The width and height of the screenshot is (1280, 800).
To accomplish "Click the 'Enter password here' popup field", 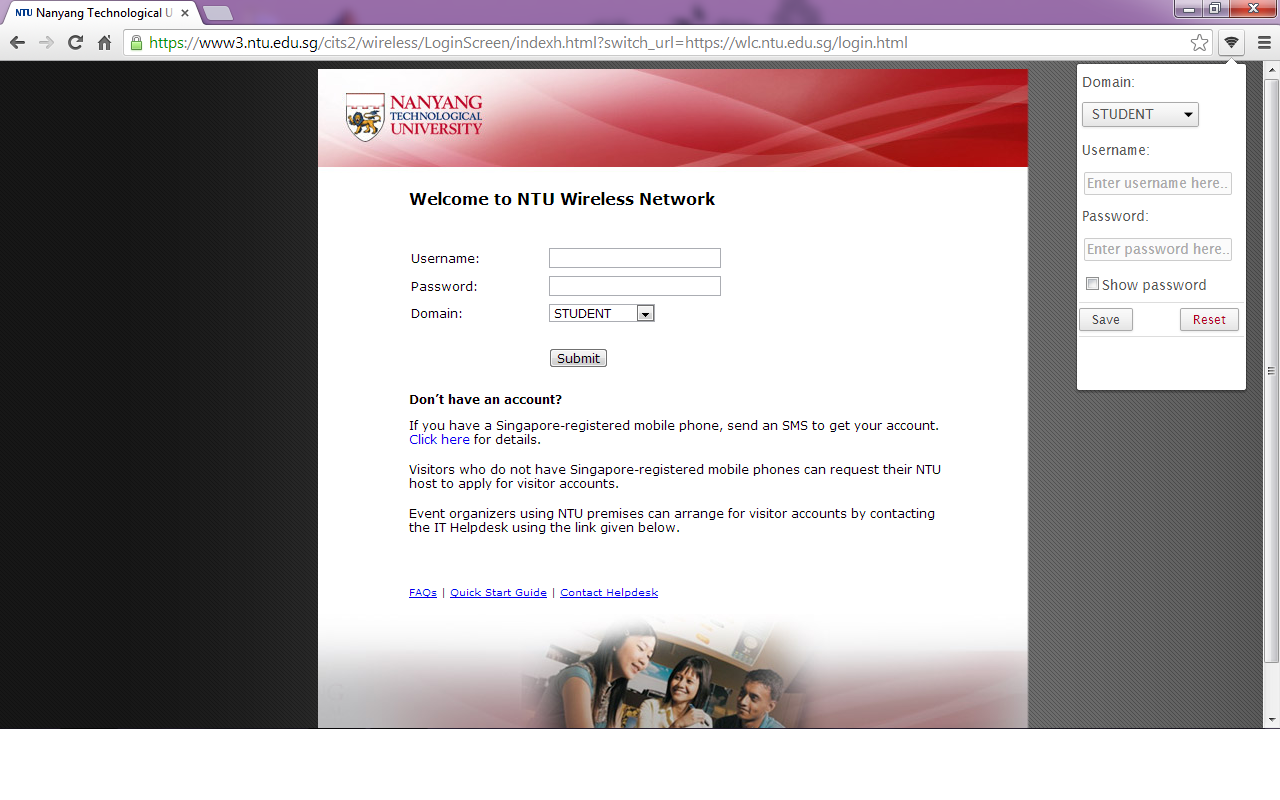I will 1158,249.
